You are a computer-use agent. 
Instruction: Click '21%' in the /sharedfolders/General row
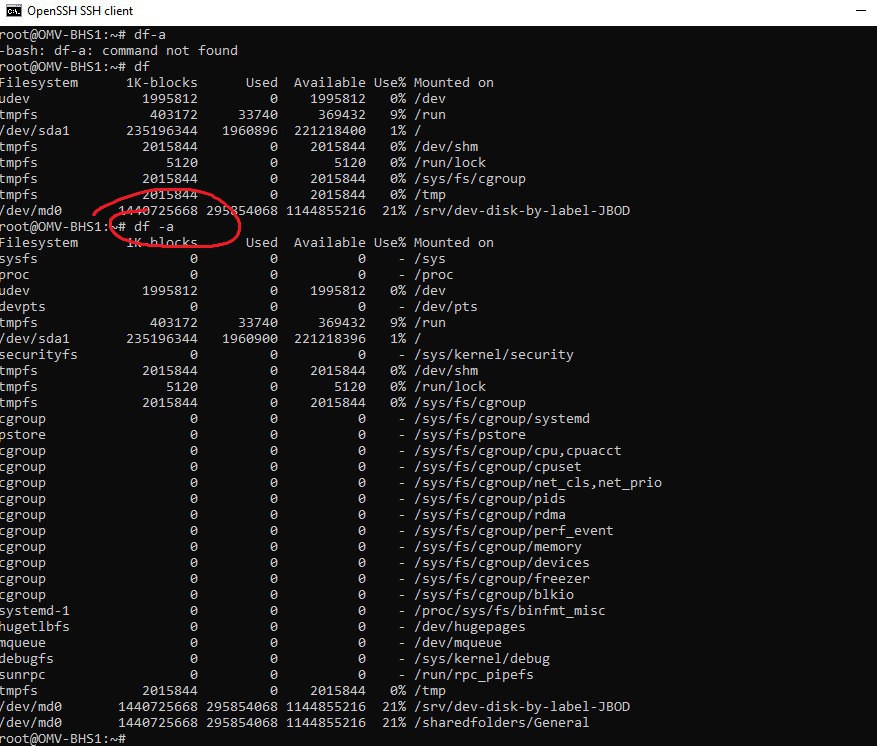click(x=394, y=723)
